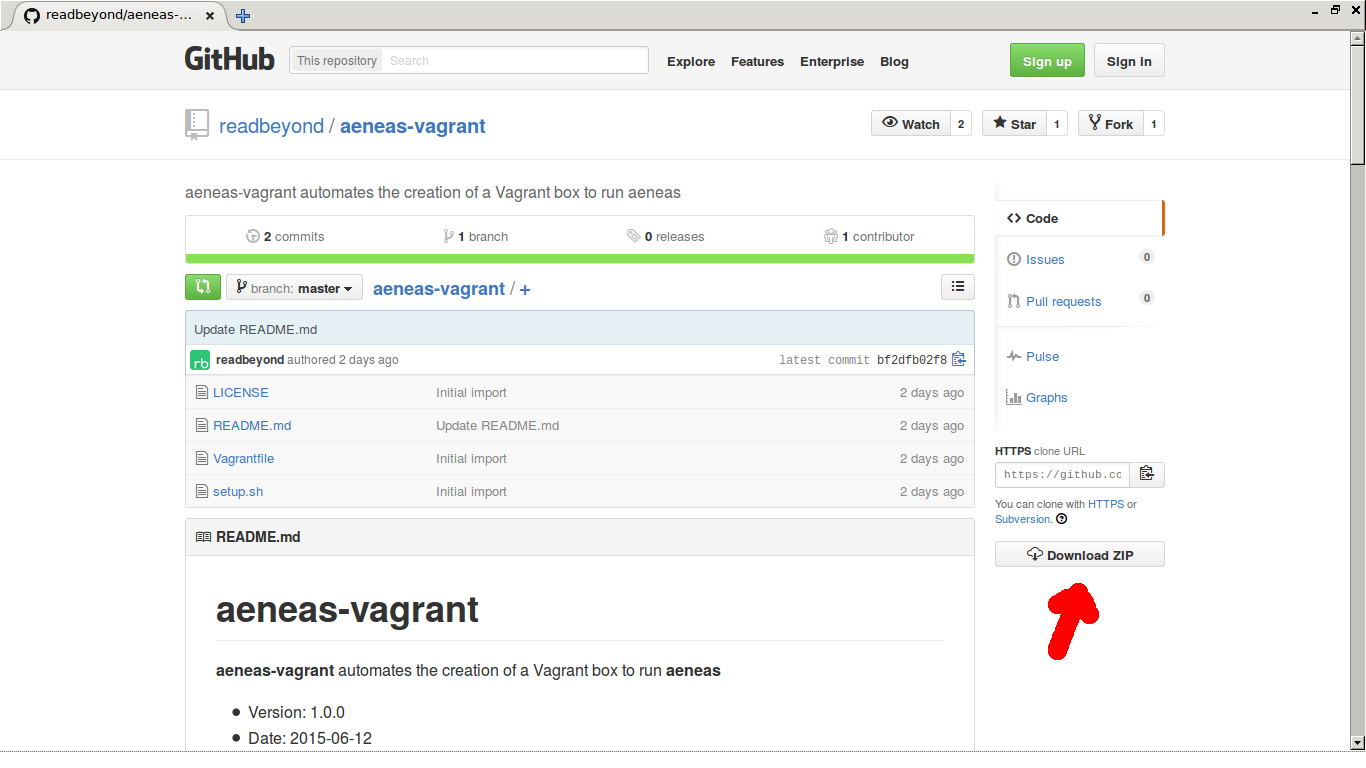Screen dimensions: 1366x768
Task: View the 1 branch link
Action: (476, 236)
